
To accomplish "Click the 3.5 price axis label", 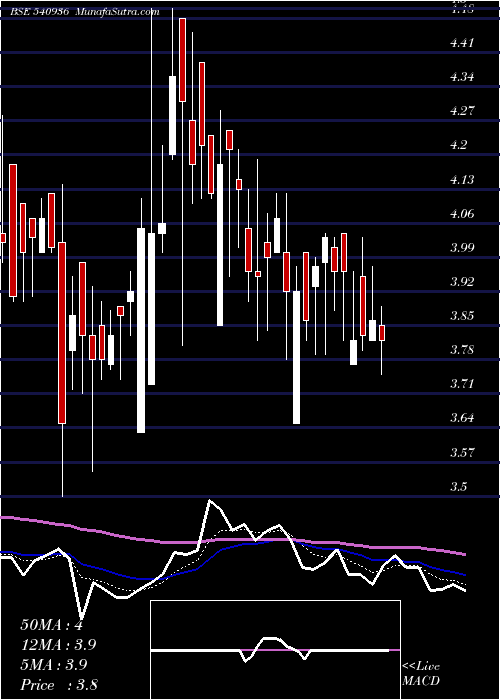I will (459, 487).
